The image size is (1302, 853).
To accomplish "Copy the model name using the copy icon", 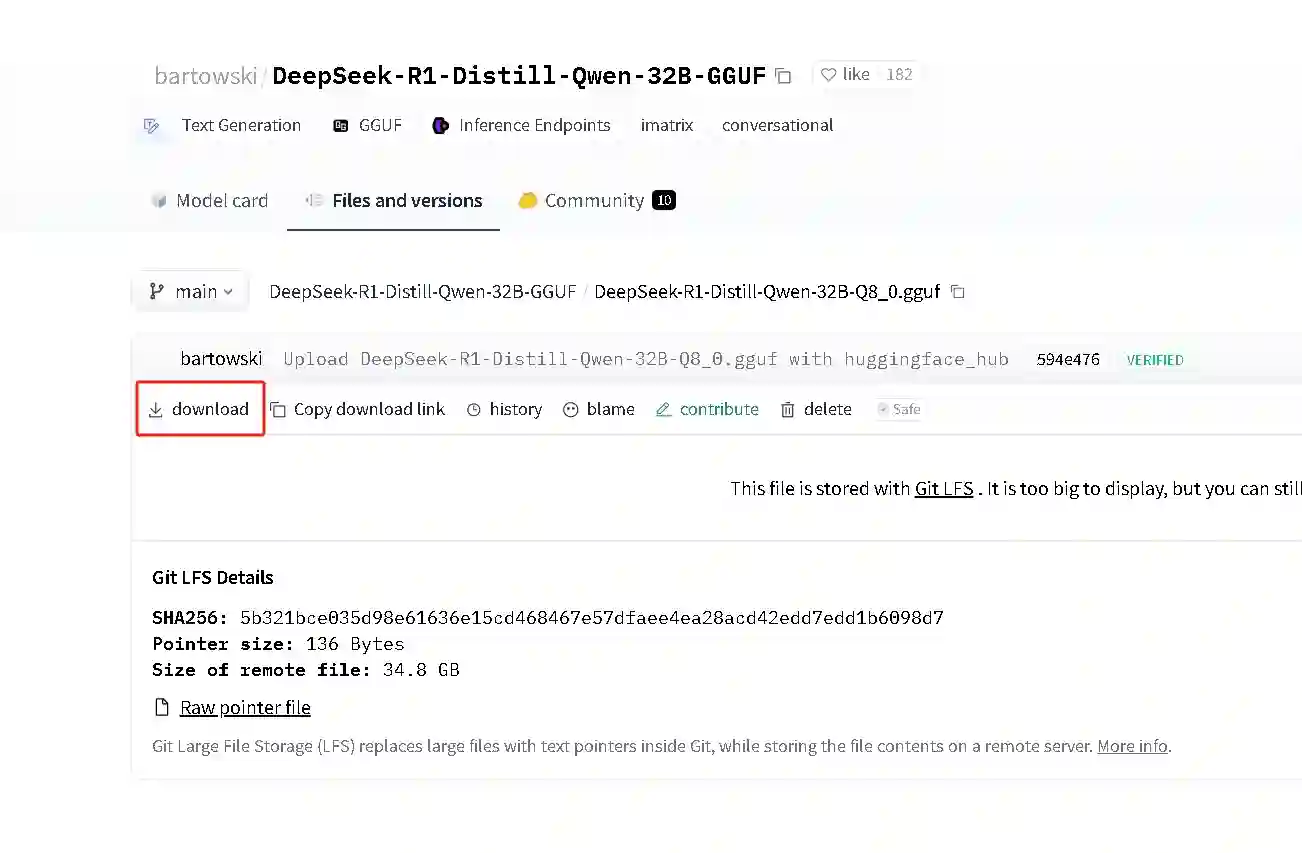I will coord(784,76).
